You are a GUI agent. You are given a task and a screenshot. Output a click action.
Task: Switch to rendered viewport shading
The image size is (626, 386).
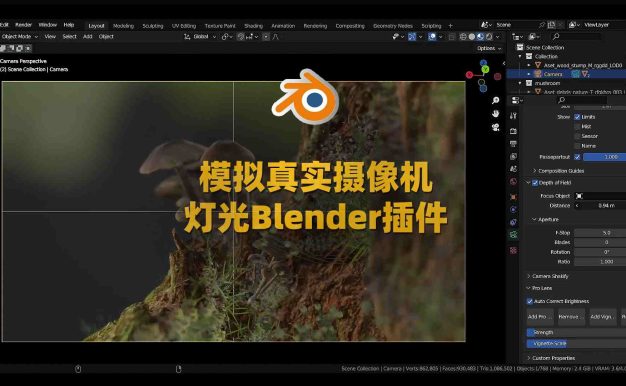(489, 37)
